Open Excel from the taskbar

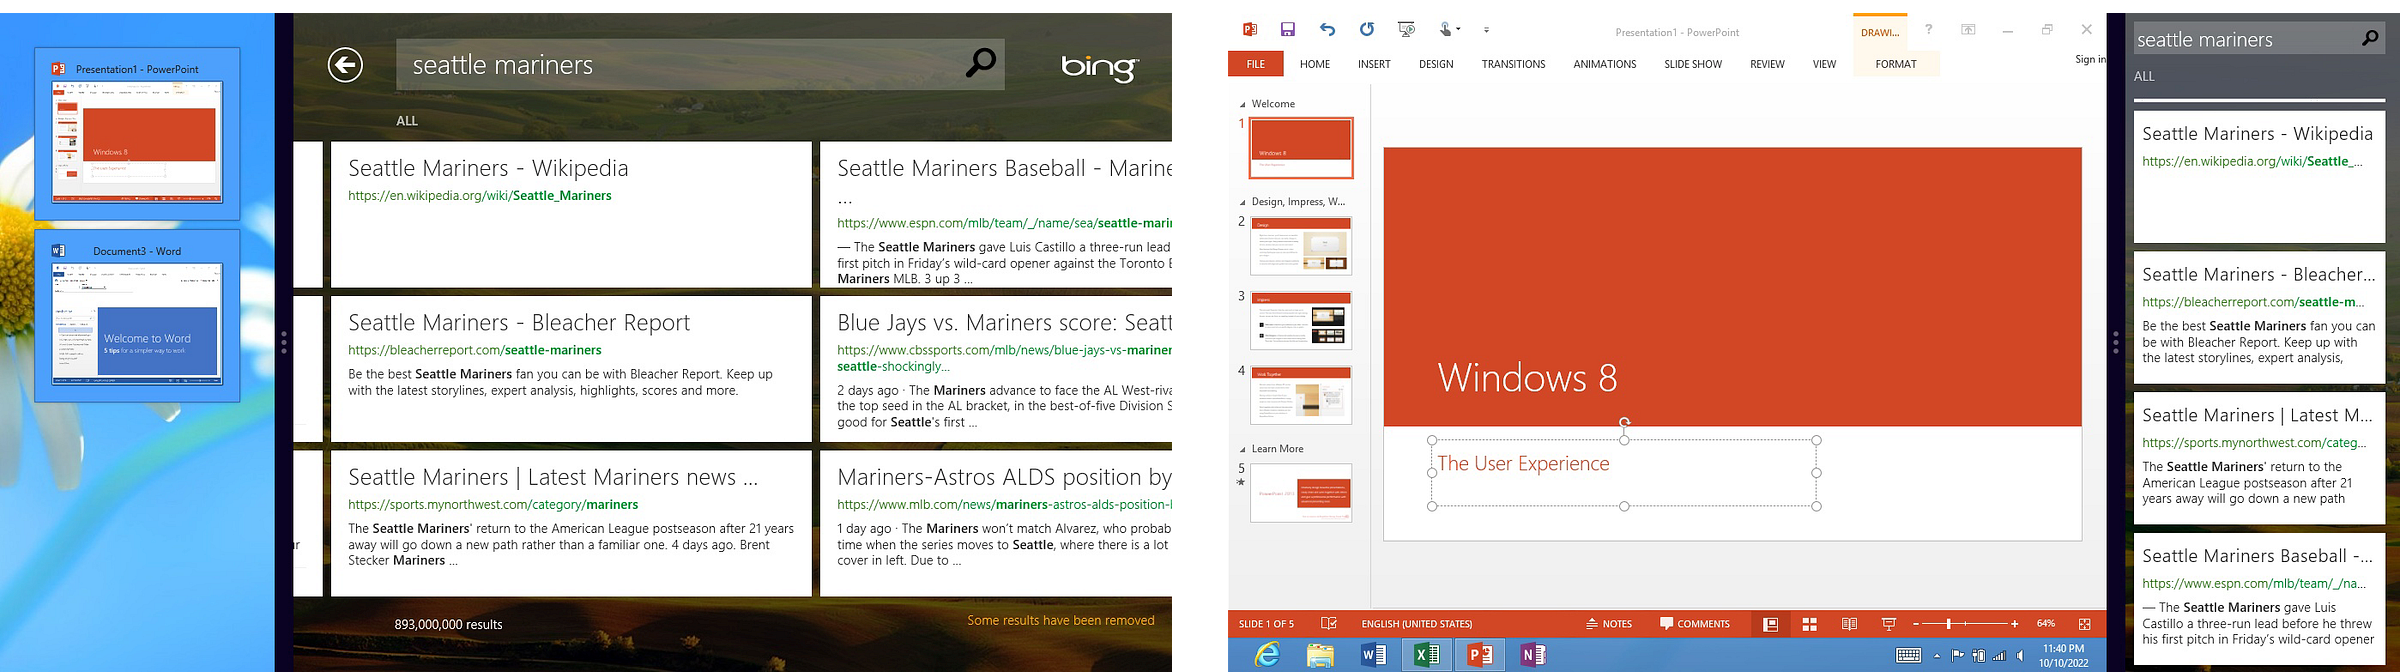[x=1427, y=655]
